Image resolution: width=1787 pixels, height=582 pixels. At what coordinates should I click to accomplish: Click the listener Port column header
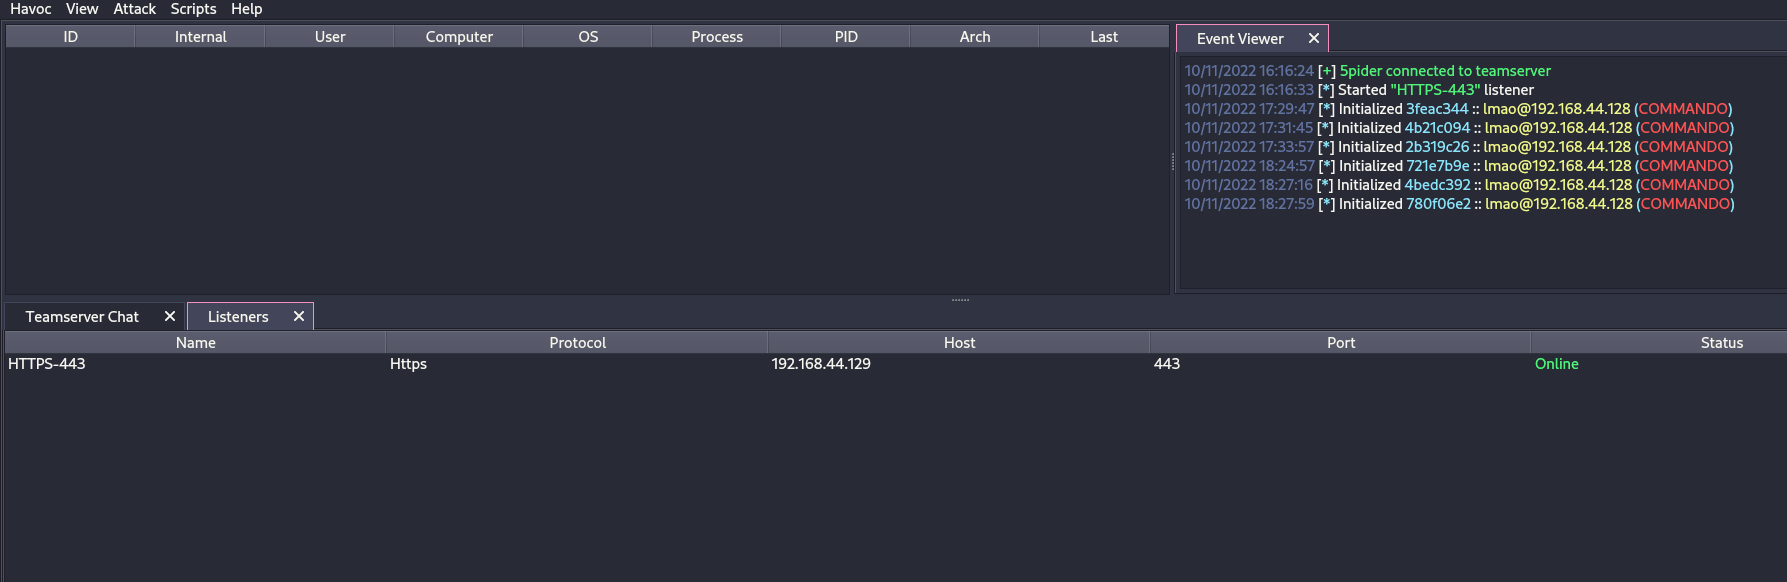point(1340,343)
